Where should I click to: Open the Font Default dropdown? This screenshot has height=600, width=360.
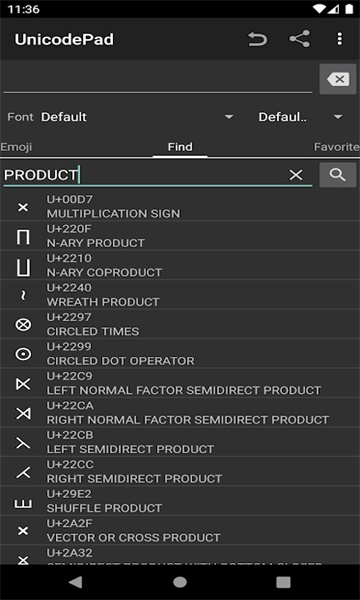tap(137, 117)
